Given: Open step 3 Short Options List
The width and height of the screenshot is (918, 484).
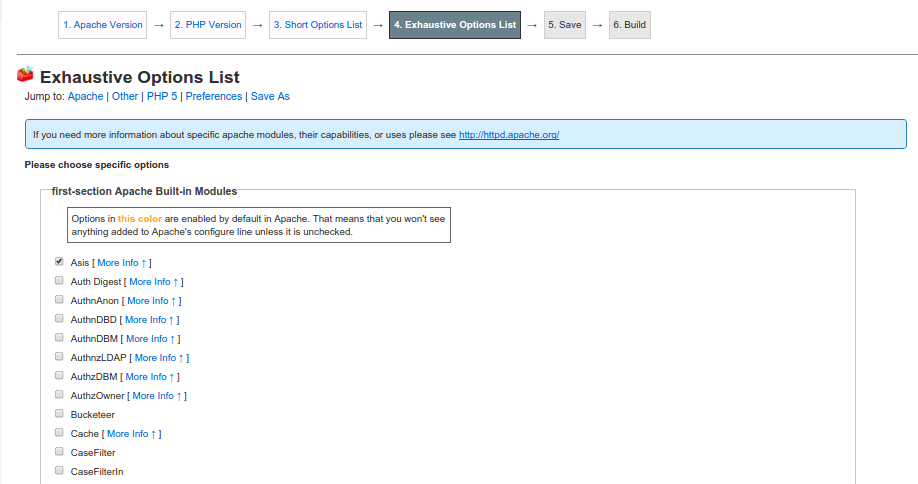Looking at the screenshot, I should point(317,25).
